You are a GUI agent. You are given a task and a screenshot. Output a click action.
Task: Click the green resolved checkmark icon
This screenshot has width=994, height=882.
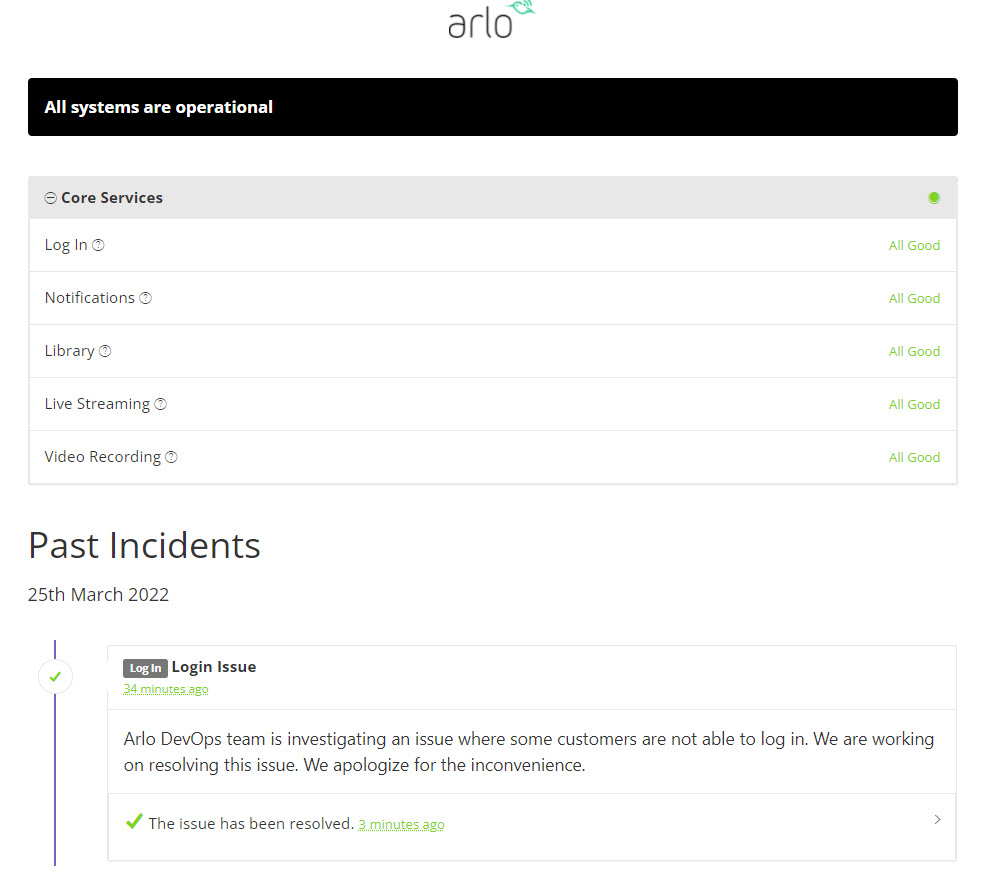(133, 822)
